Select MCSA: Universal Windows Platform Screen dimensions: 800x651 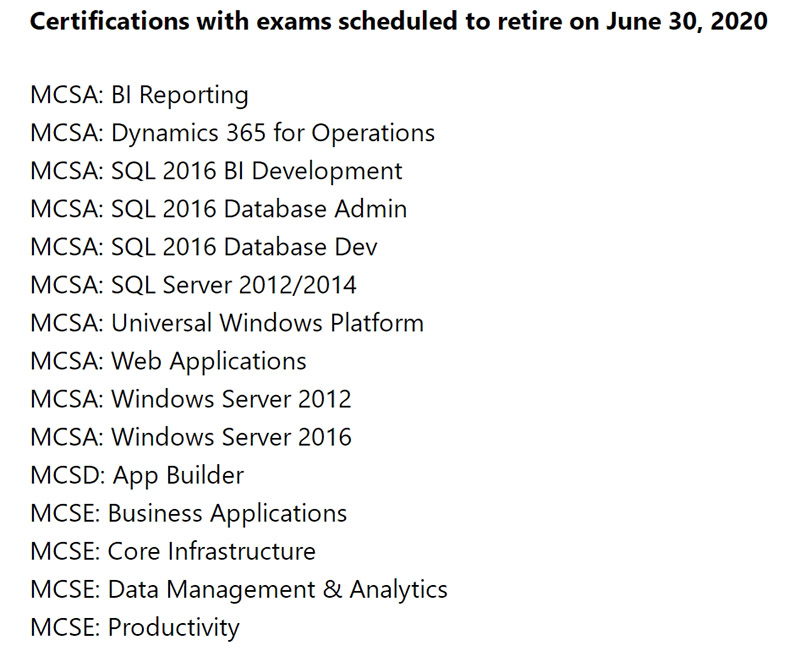point(227,323)
